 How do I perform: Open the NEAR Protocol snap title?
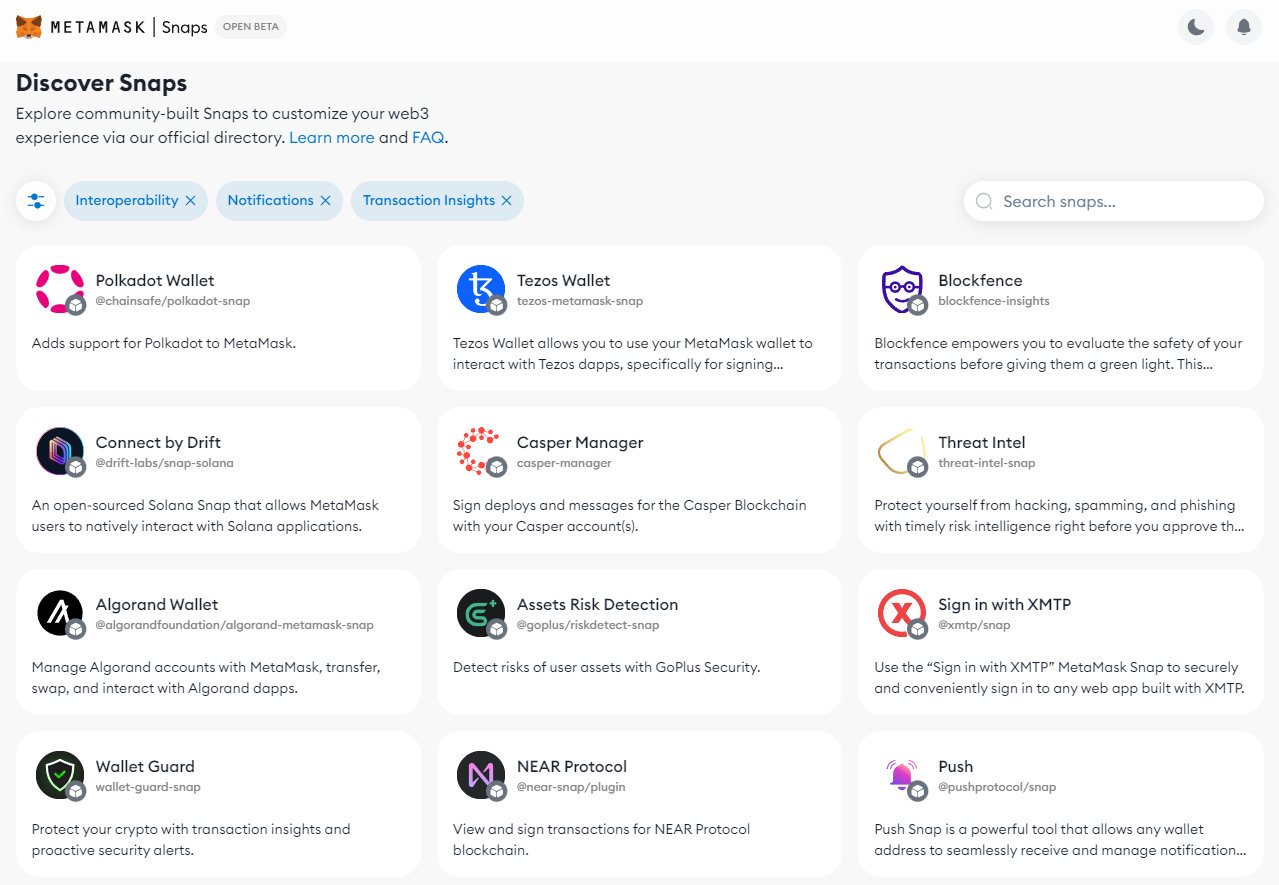pos(572,767)
